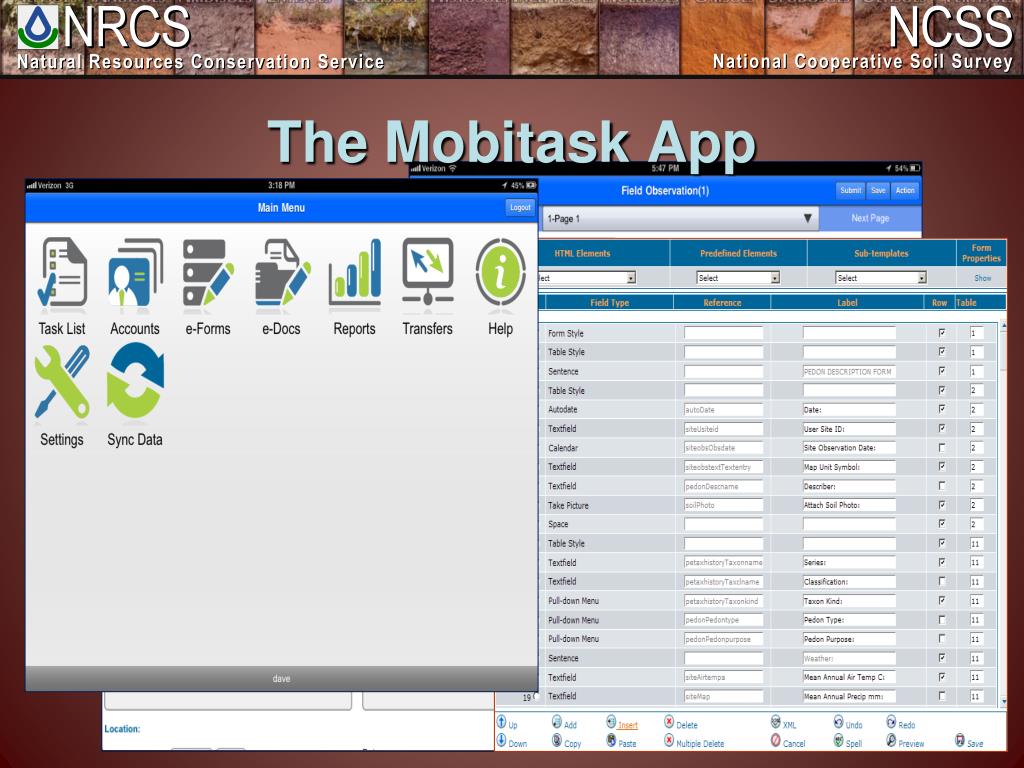Toggle Row checkbox for Take Picture row
The width and height of the screenshot is (1024, 768).
941,505
